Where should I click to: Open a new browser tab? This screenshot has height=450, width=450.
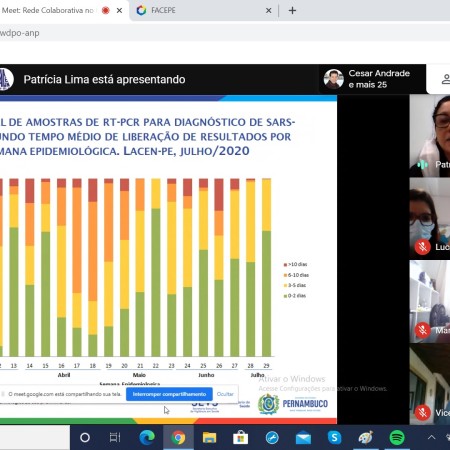292,11
